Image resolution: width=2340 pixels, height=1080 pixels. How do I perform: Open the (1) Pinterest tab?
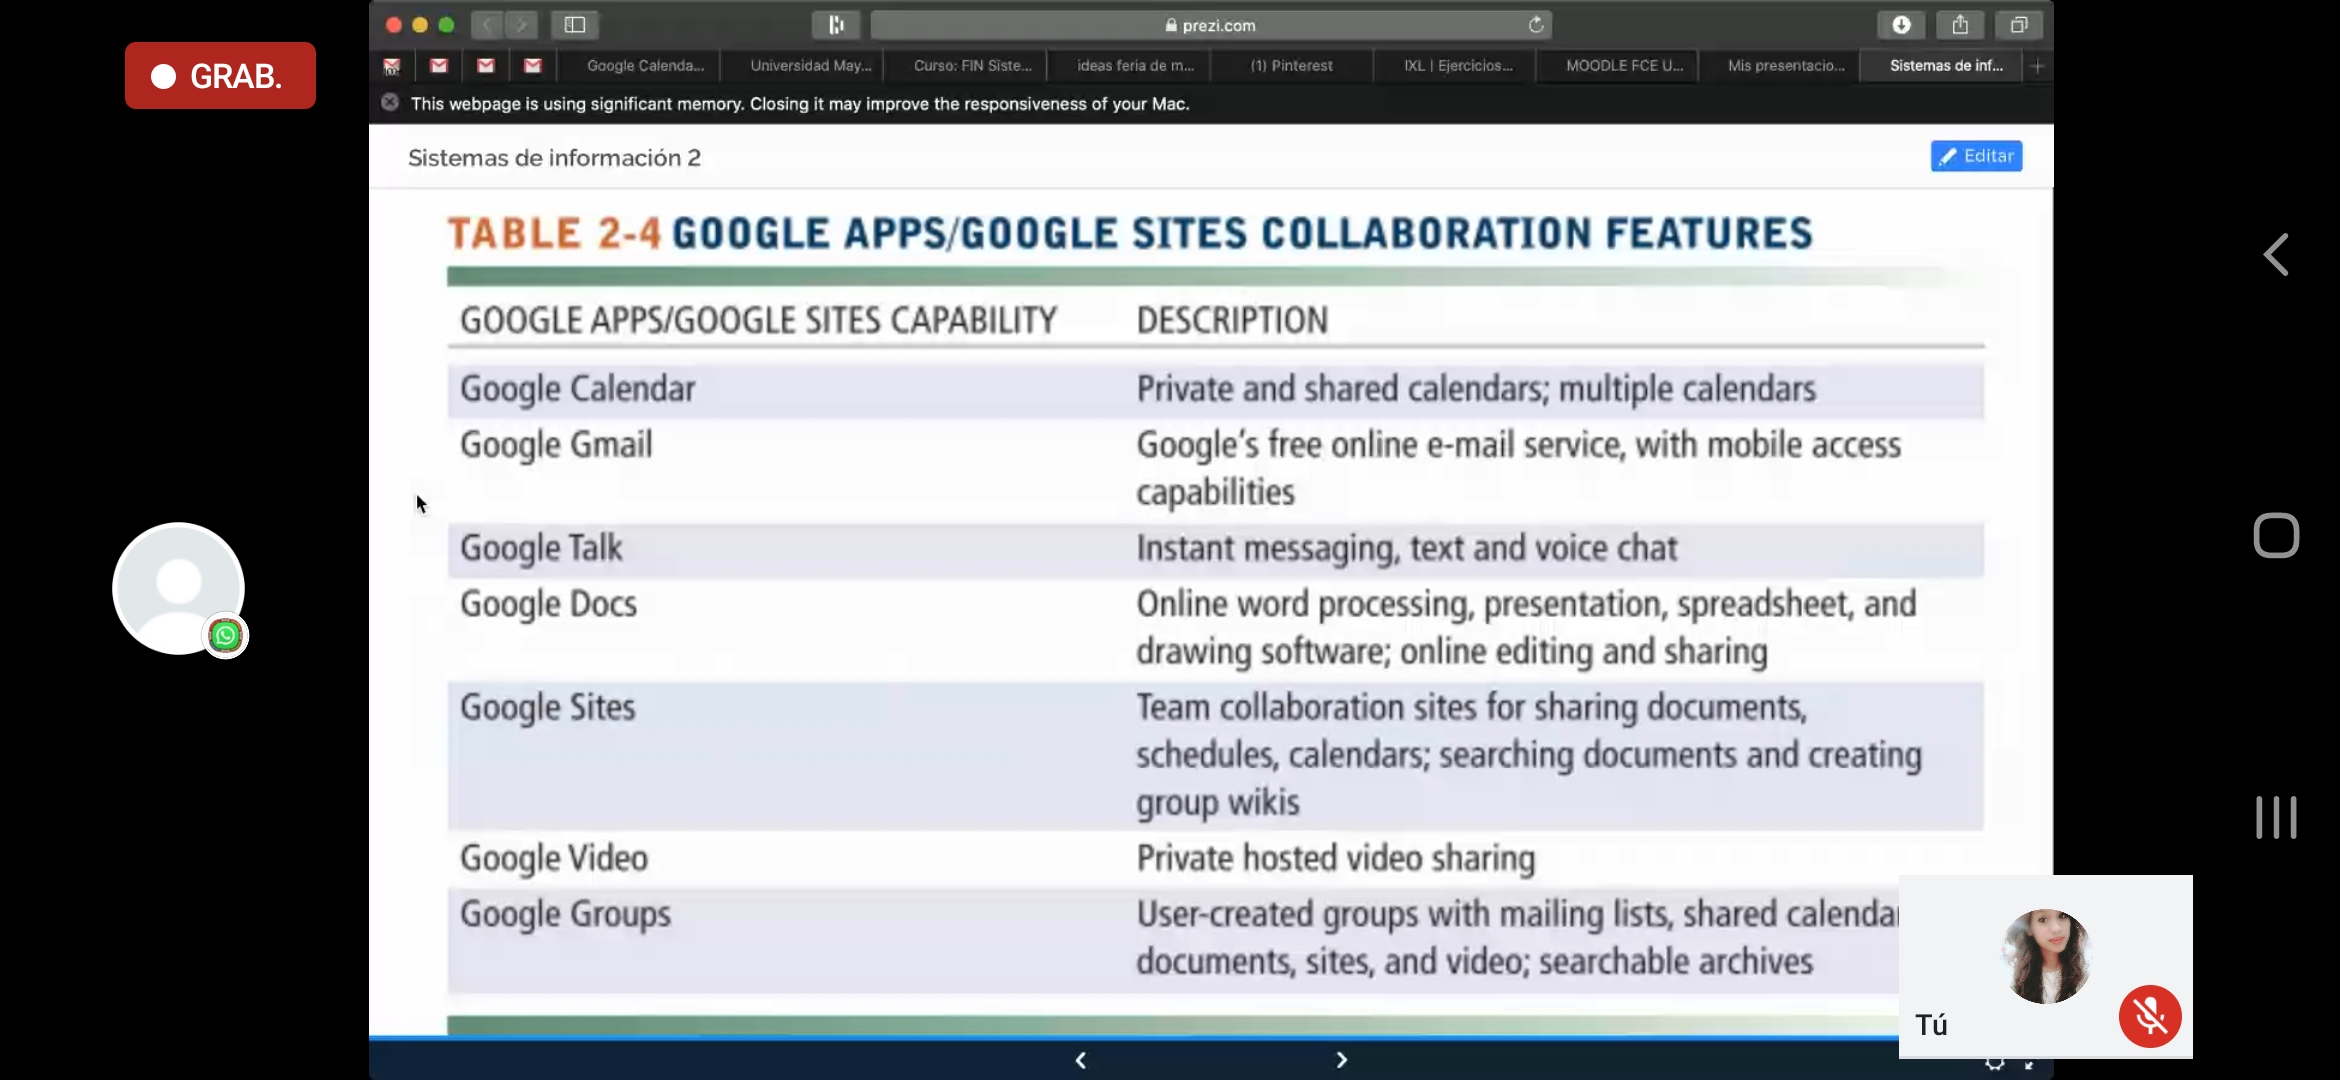1291,66
